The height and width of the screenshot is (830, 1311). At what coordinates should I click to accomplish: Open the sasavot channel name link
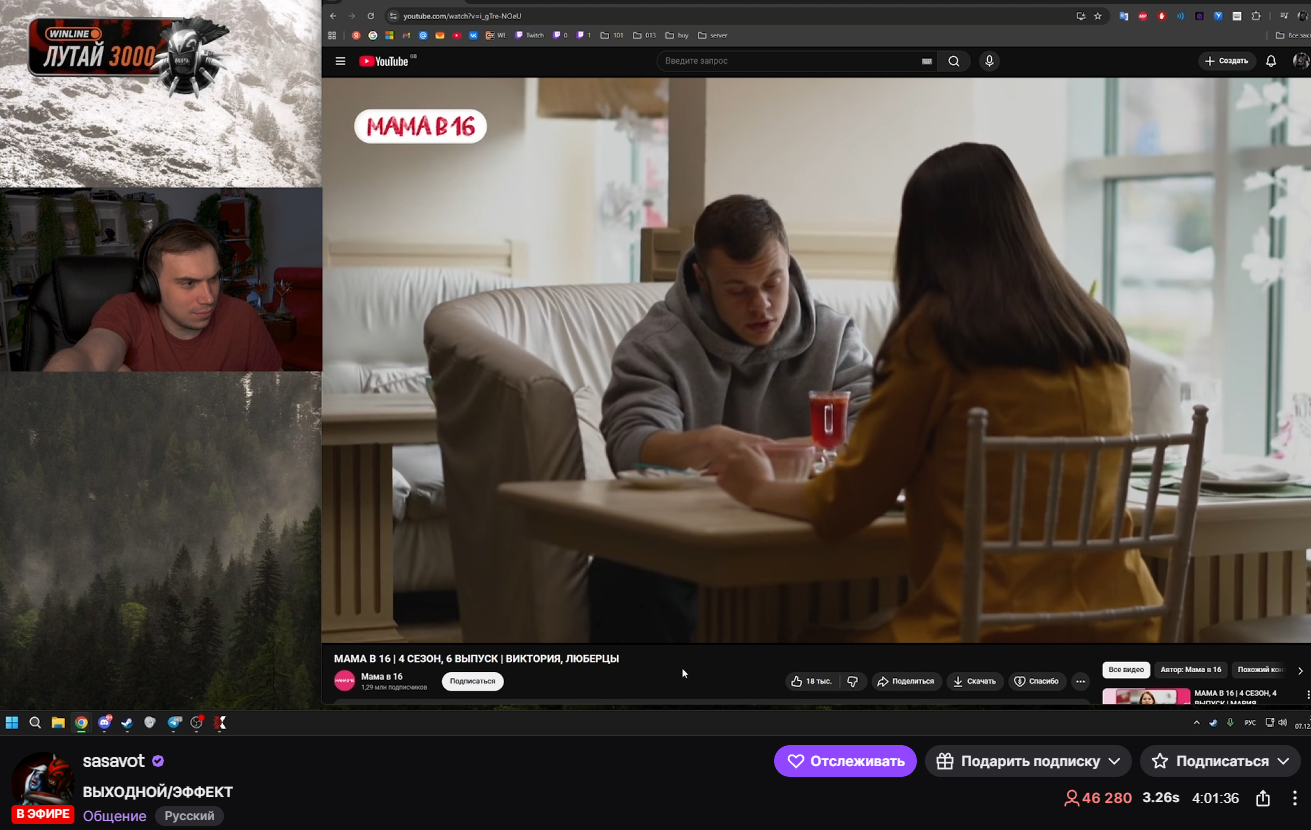[x=115, y=761]
